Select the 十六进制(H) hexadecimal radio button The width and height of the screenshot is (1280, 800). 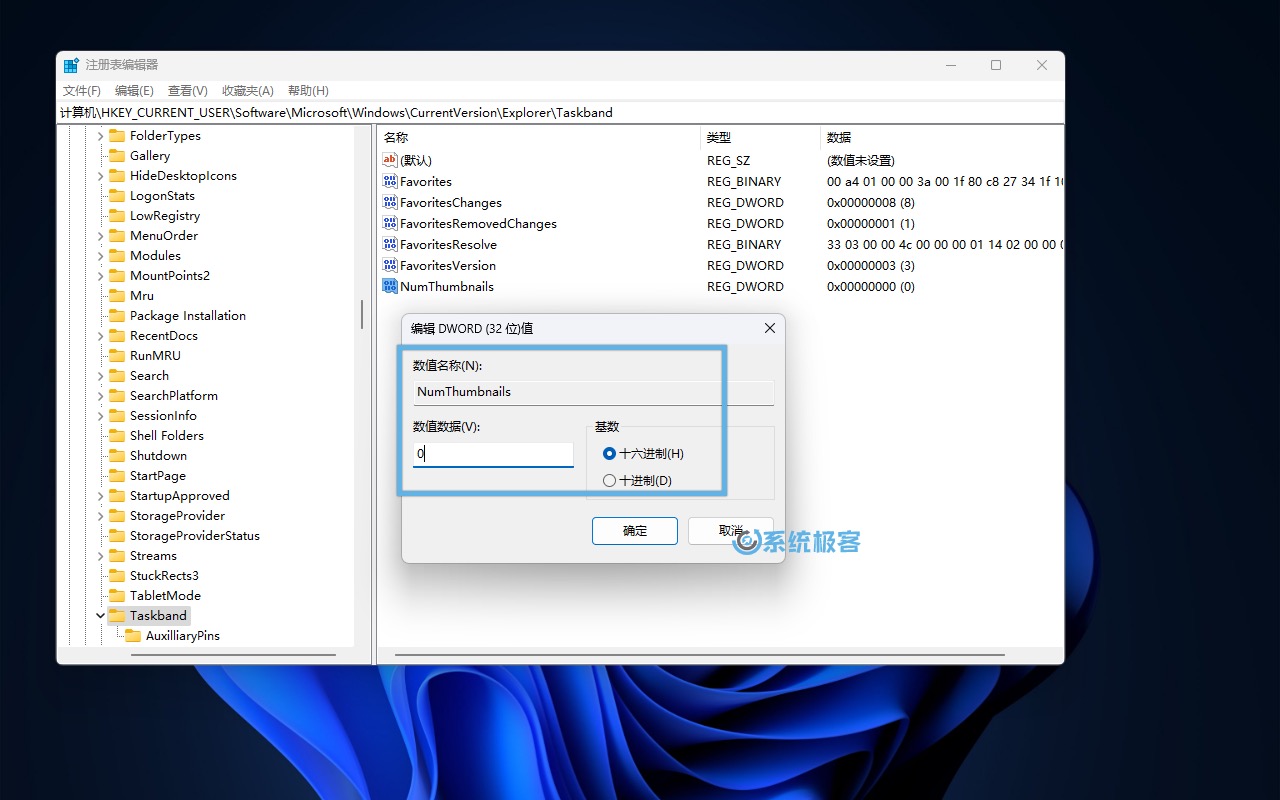(610, 454)
